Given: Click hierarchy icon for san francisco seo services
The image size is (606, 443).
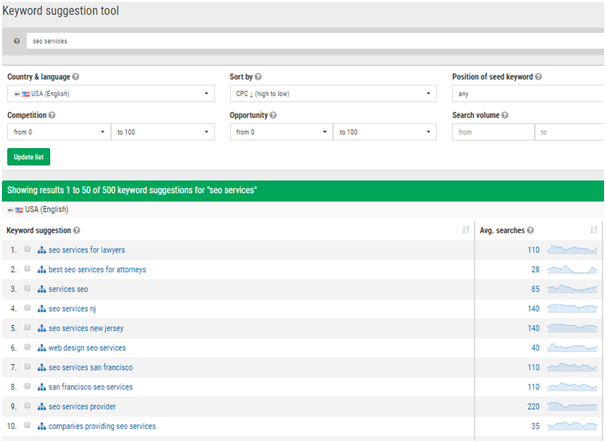Looking at the screenshot, I should tap(41, 387).
